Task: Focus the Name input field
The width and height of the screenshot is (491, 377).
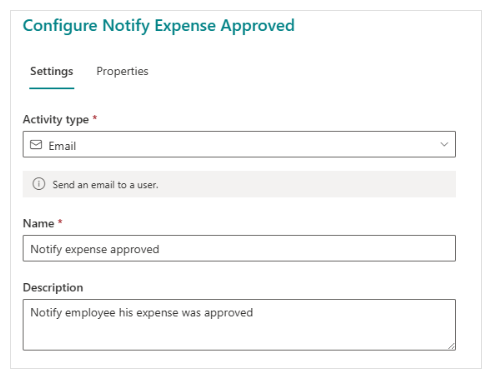Action: point(239,248)
